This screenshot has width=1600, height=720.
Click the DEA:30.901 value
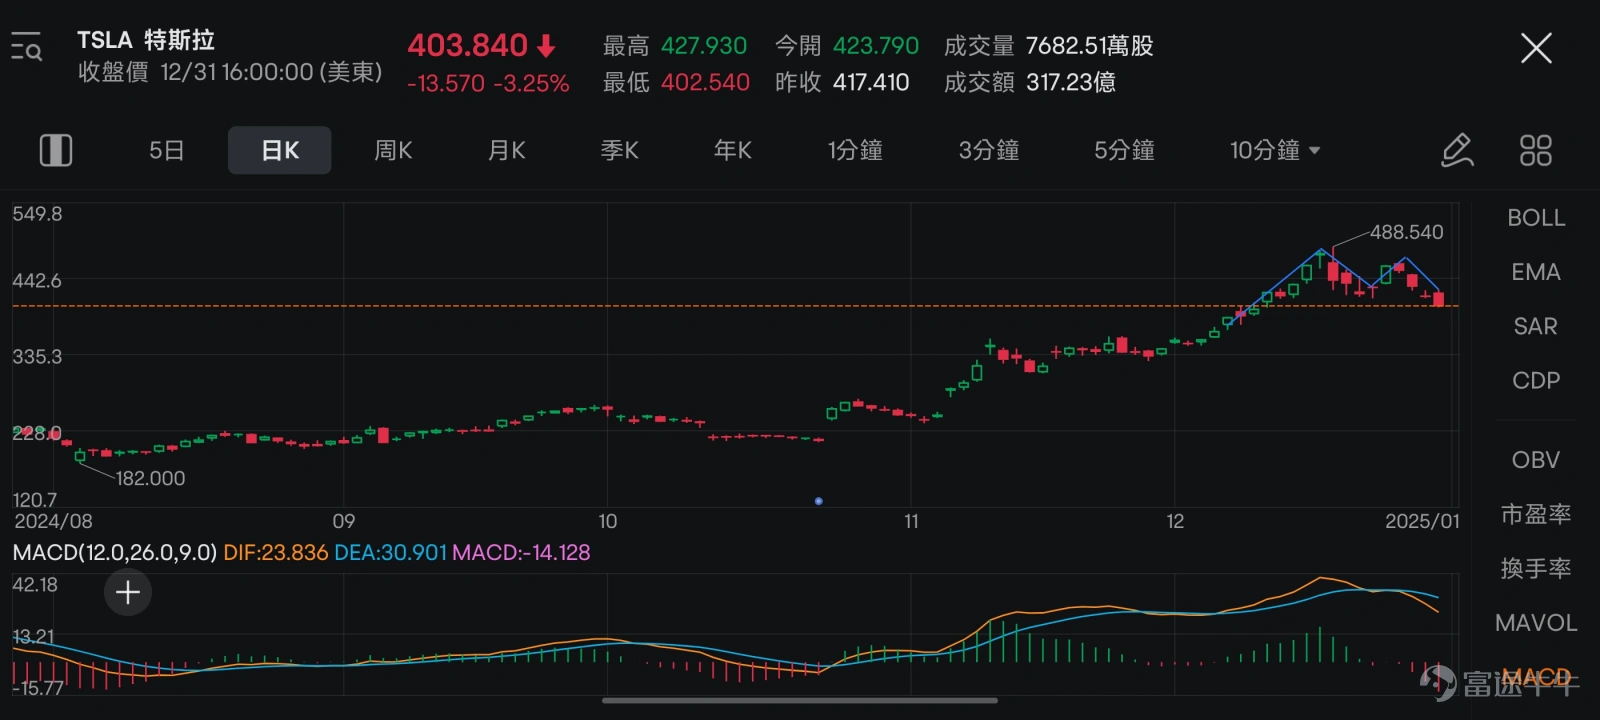click(390, 552)
